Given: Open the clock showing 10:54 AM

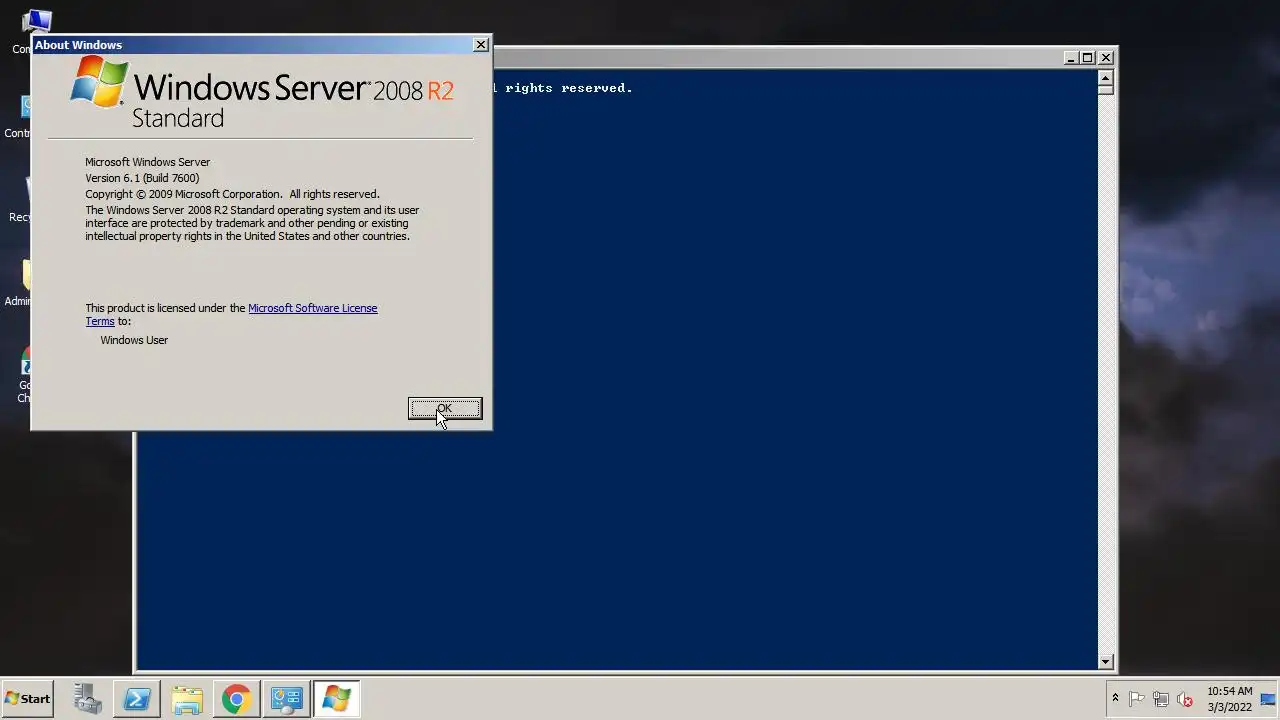Looking at the screenshot, I should point(1229,699).
